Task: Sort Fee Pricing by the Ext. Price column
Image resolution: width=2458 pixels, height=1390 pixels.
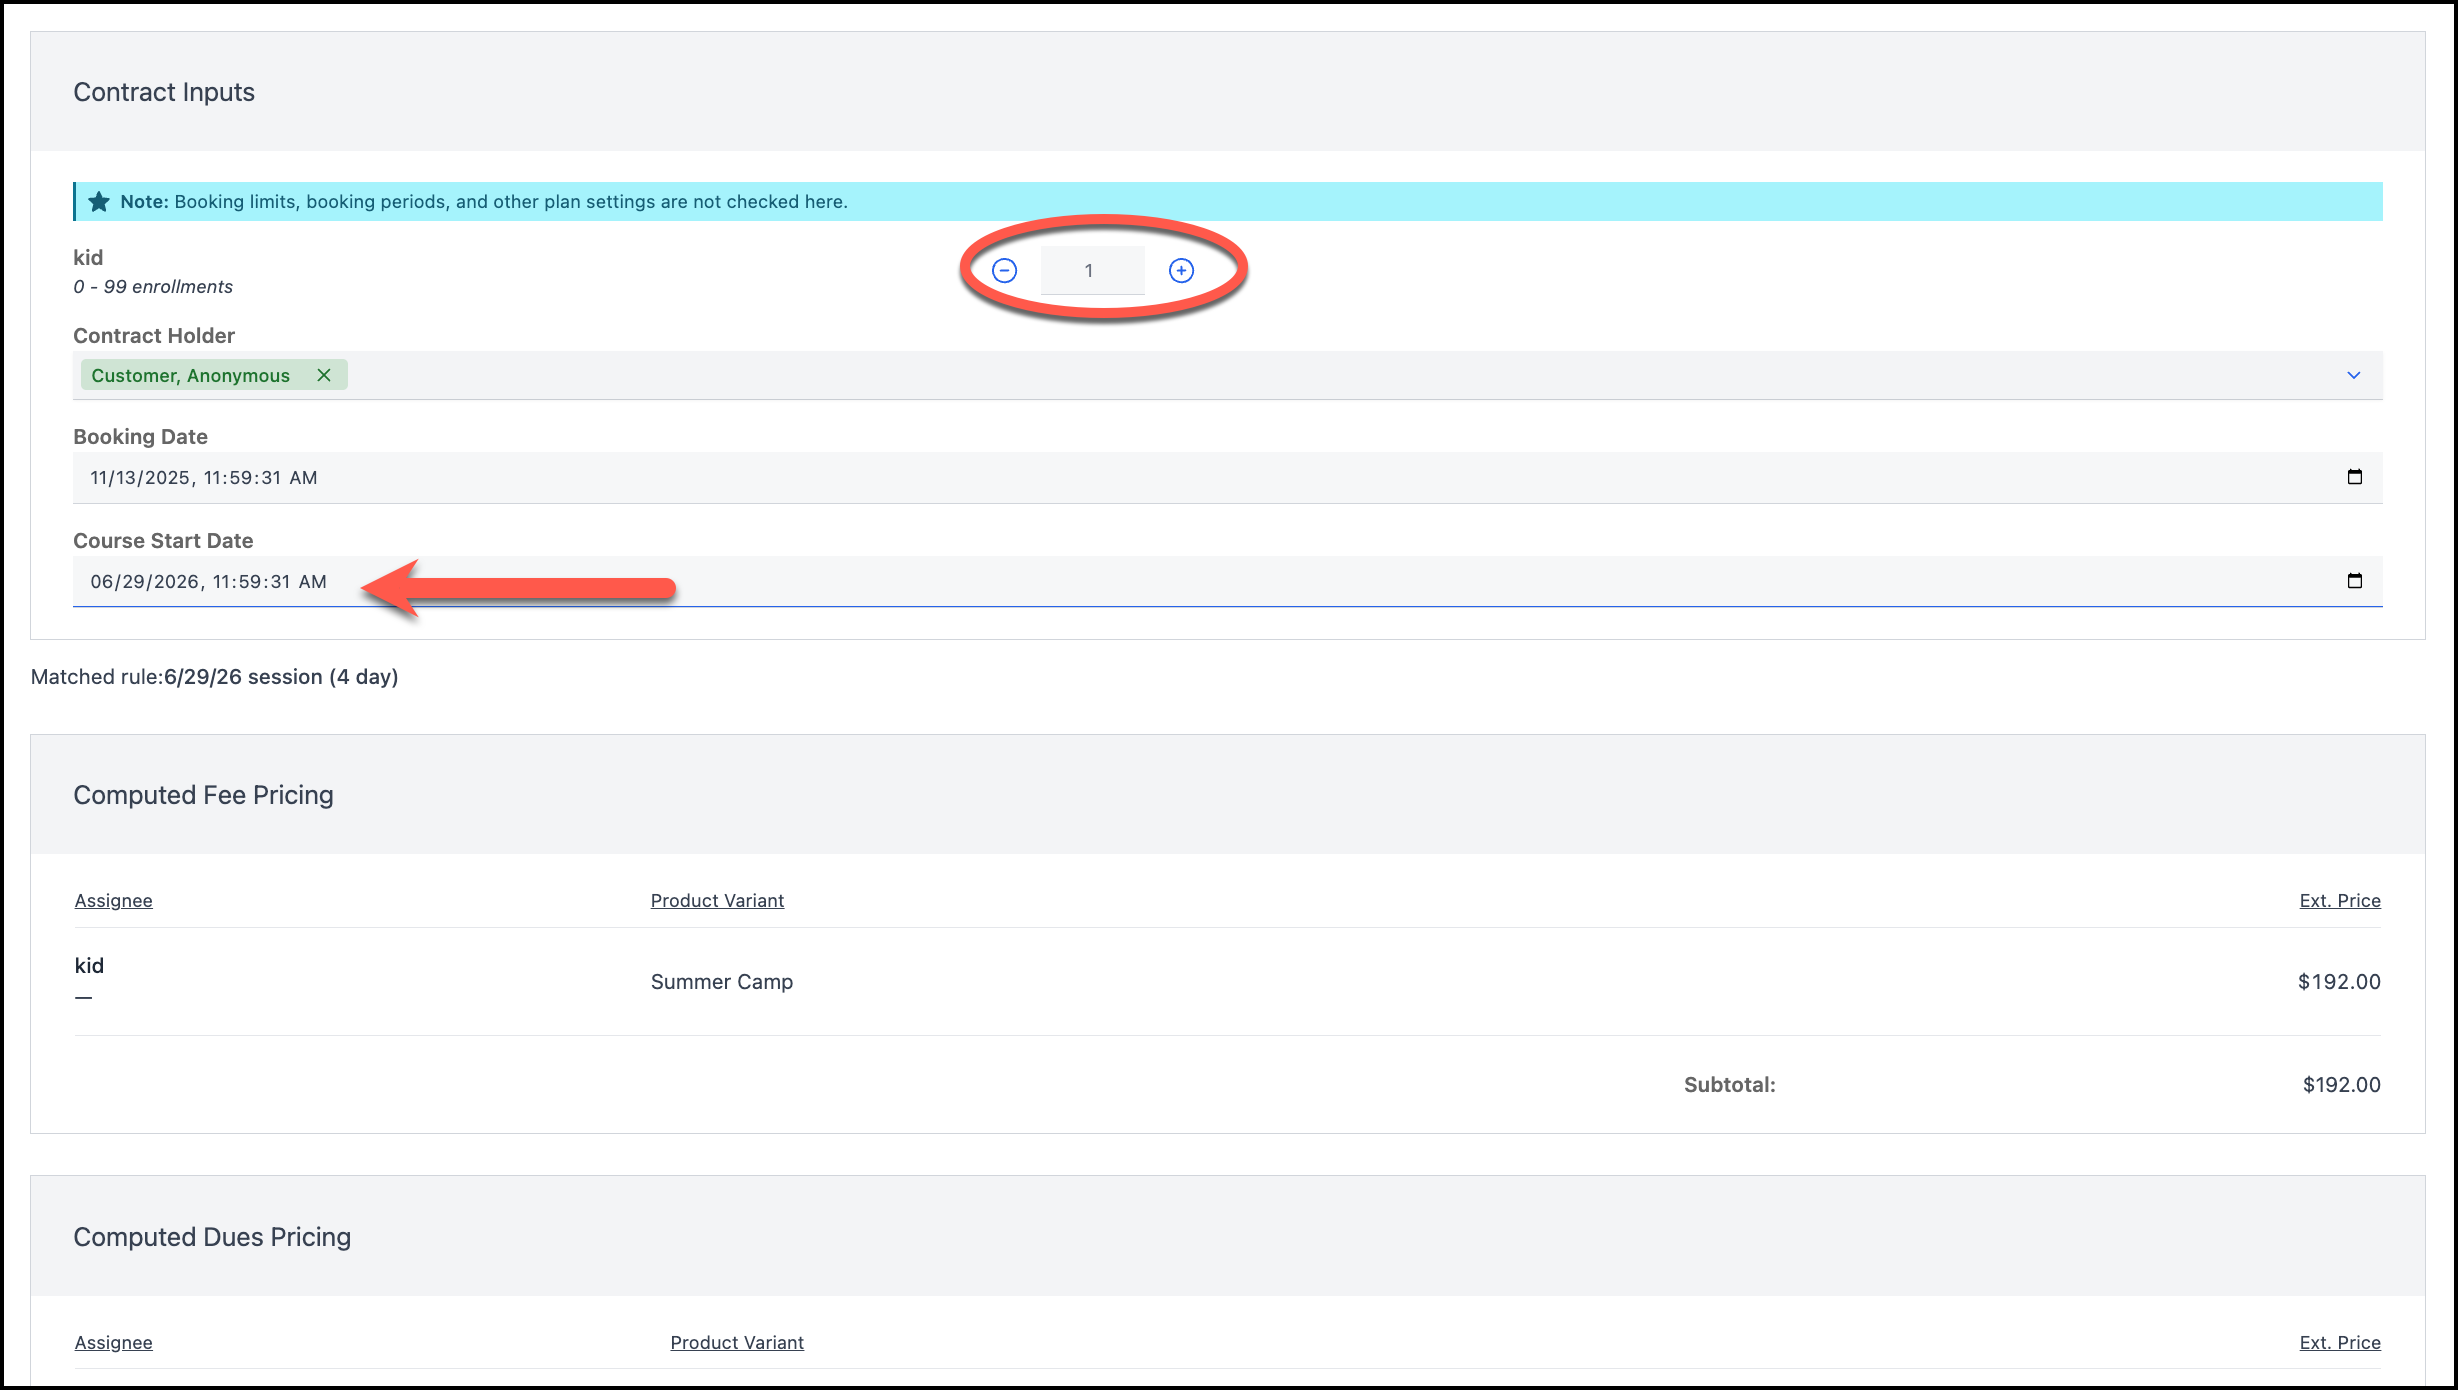Action: point(2339,901)
